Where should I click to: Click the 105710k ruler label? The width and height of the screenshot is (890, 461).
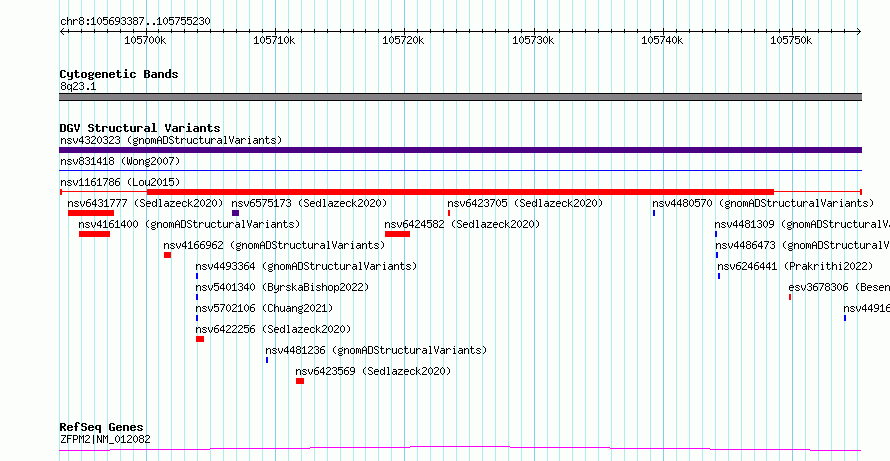click(x=274, y=40)
